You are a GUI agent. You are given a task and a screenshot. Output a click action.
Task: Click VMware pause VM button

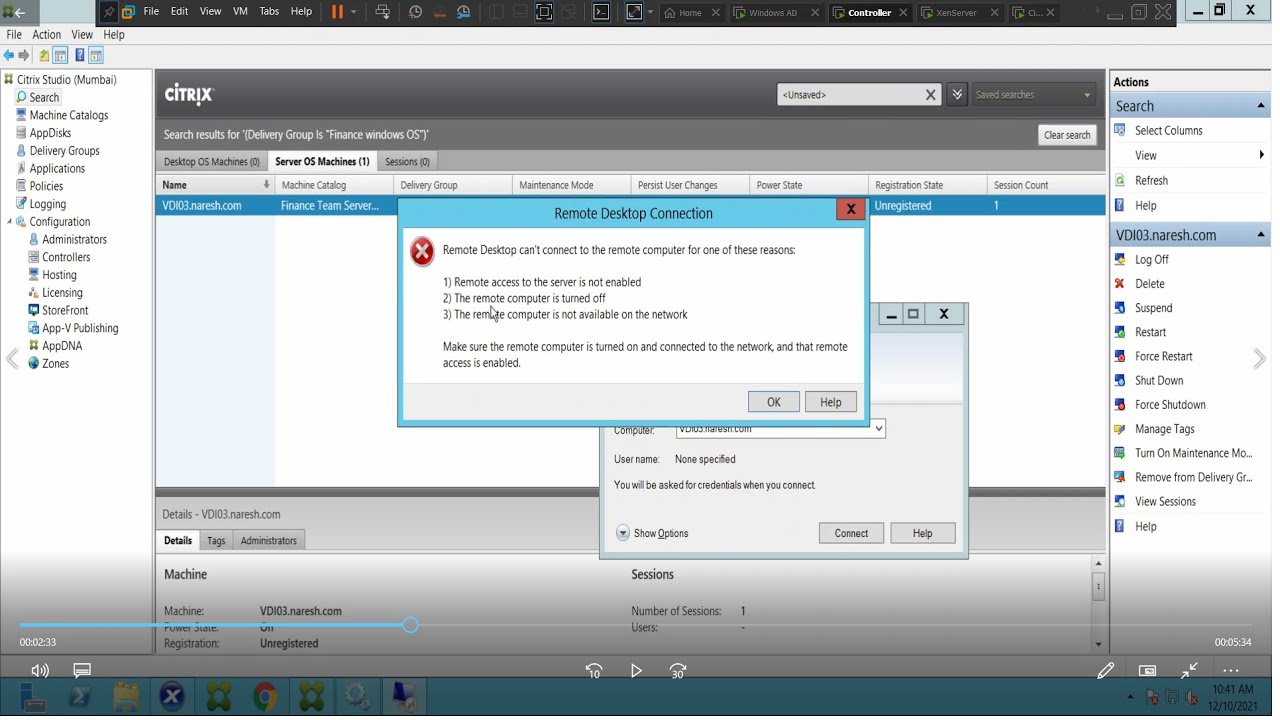(337, 12)
